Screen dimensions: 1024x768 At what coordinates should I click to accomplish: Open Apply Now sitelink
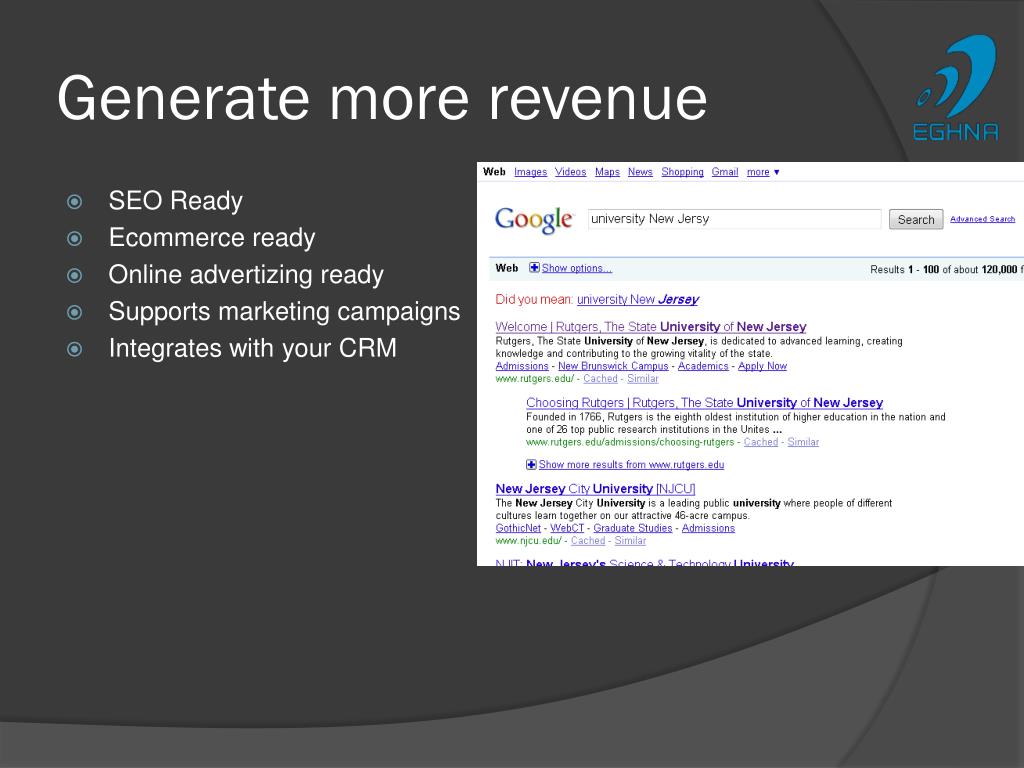pyautogui.click(x=762, y=366)
